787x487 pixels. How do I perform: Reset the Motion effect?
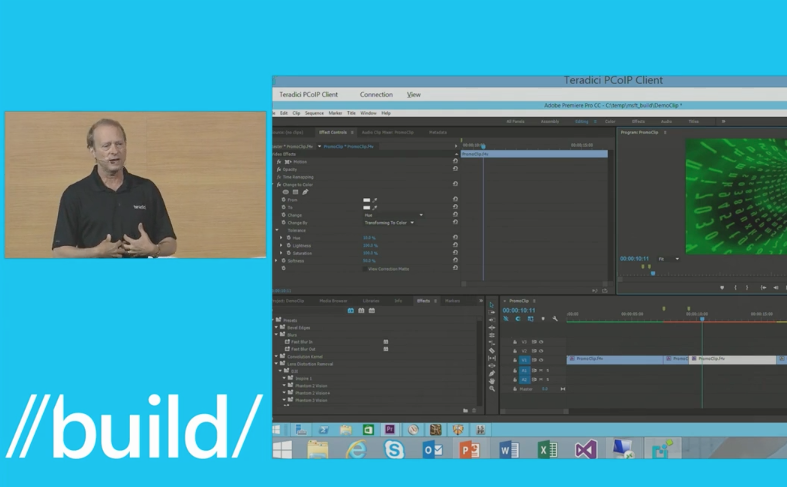point(455,161)
